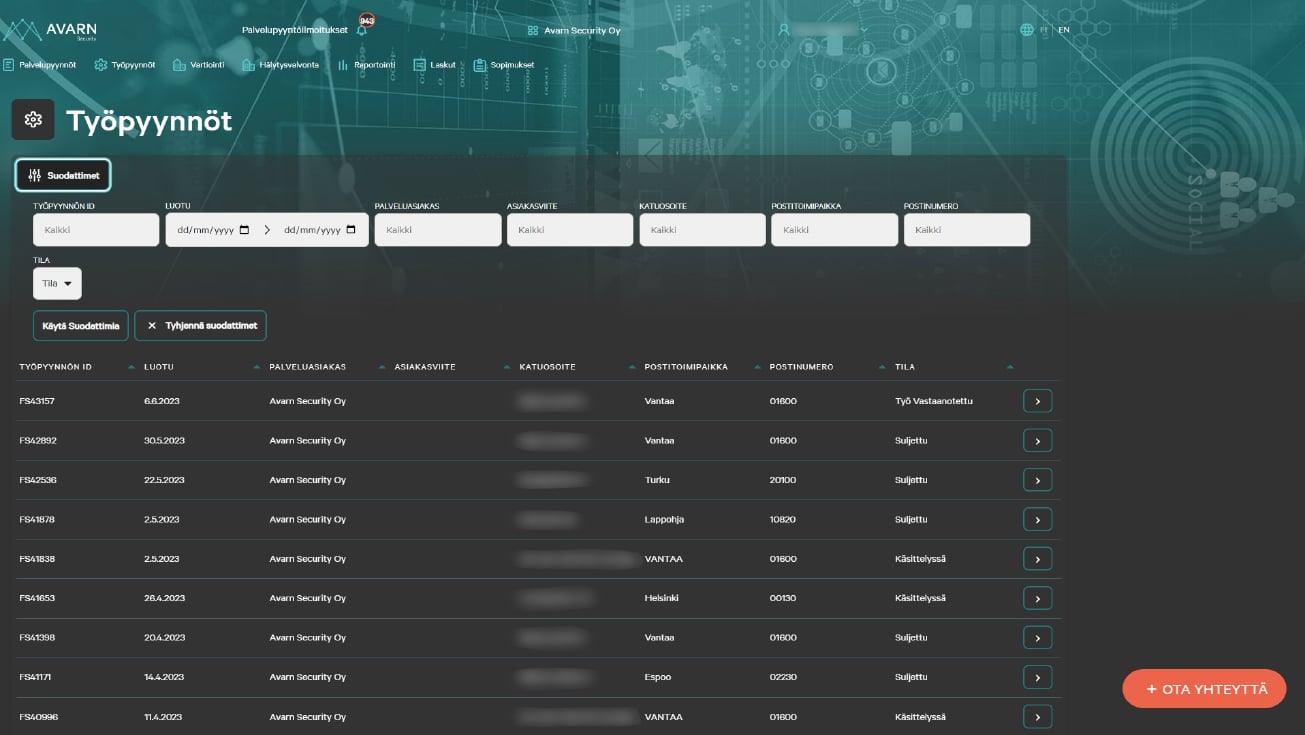Expand the user account dropdown chevron

pos(864,30)
